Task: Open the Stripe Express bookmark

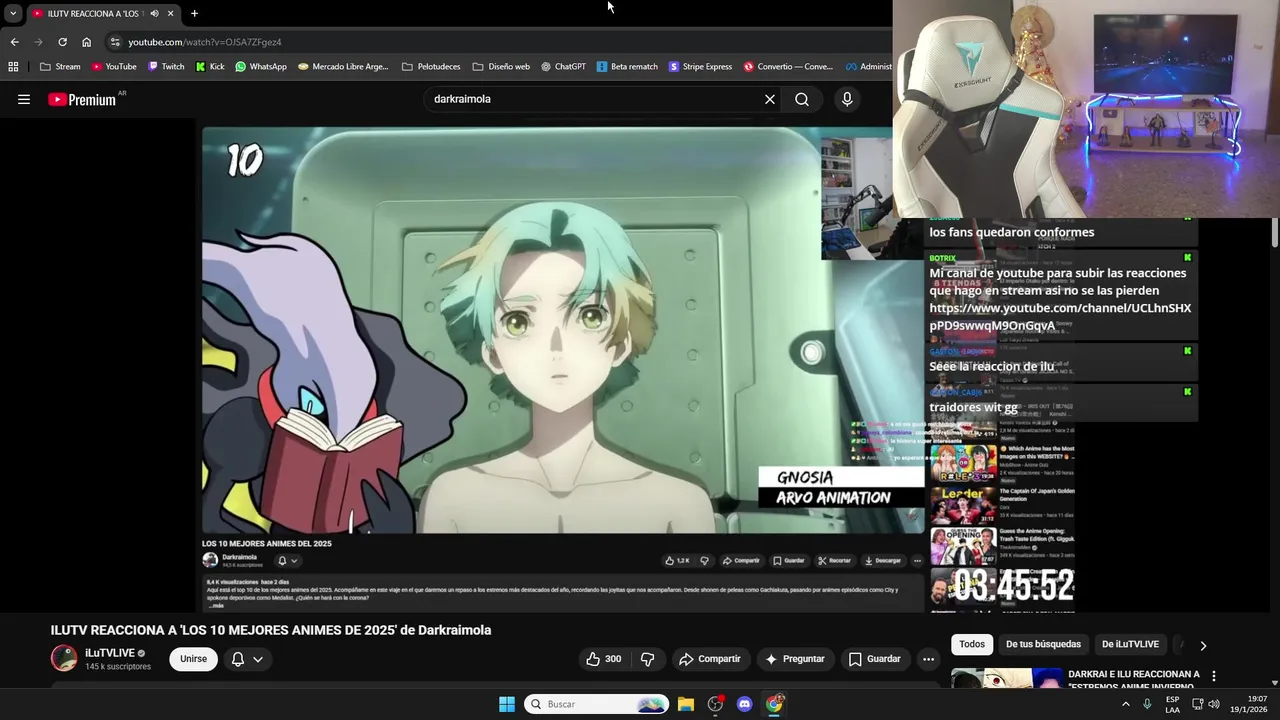Action: click(700, 67)
